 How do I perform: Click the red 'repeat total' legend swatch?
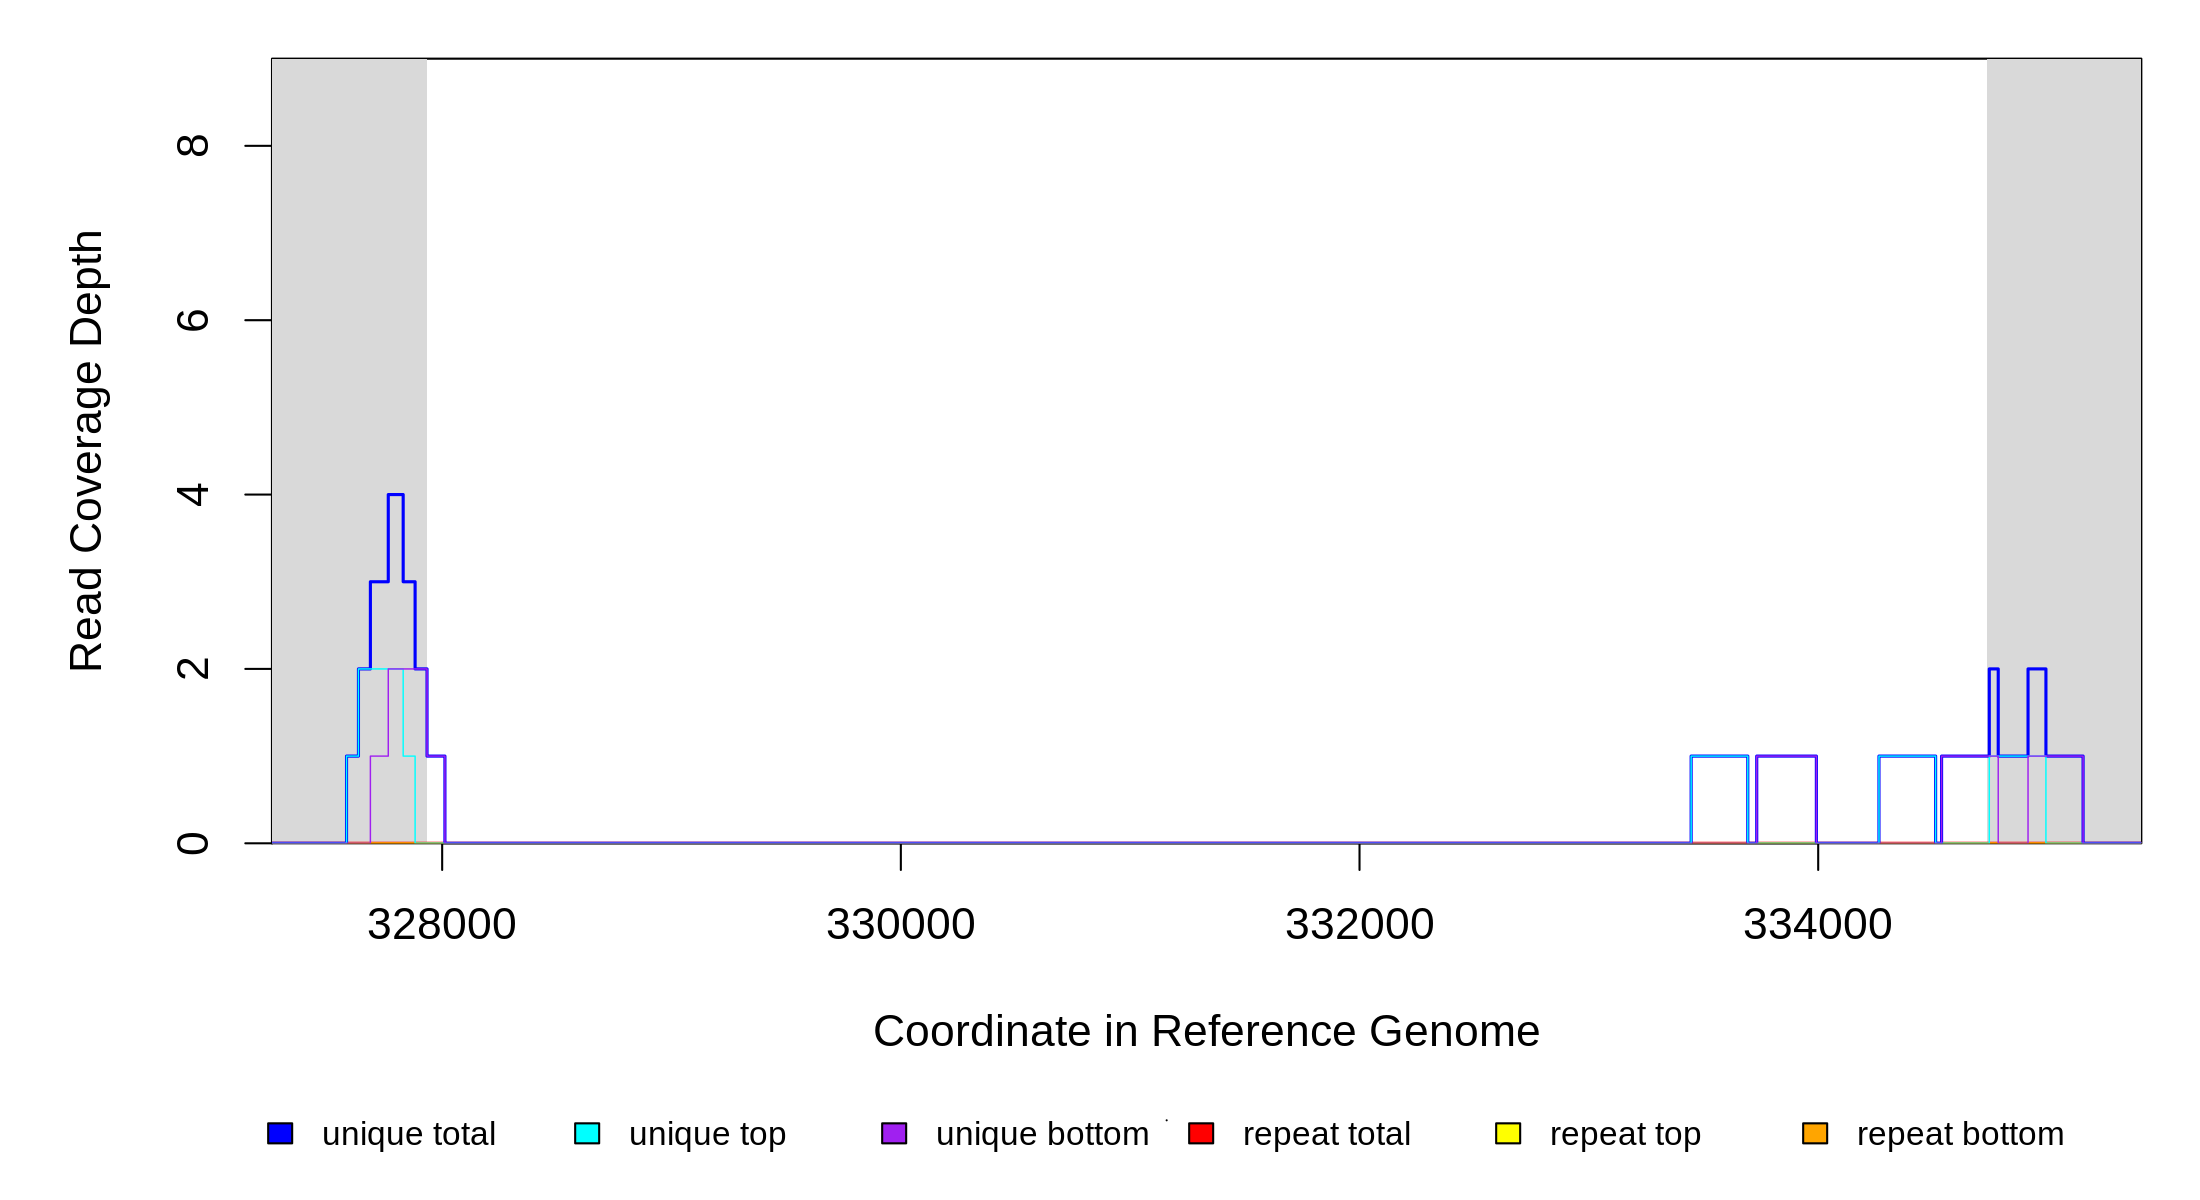1201,1133
